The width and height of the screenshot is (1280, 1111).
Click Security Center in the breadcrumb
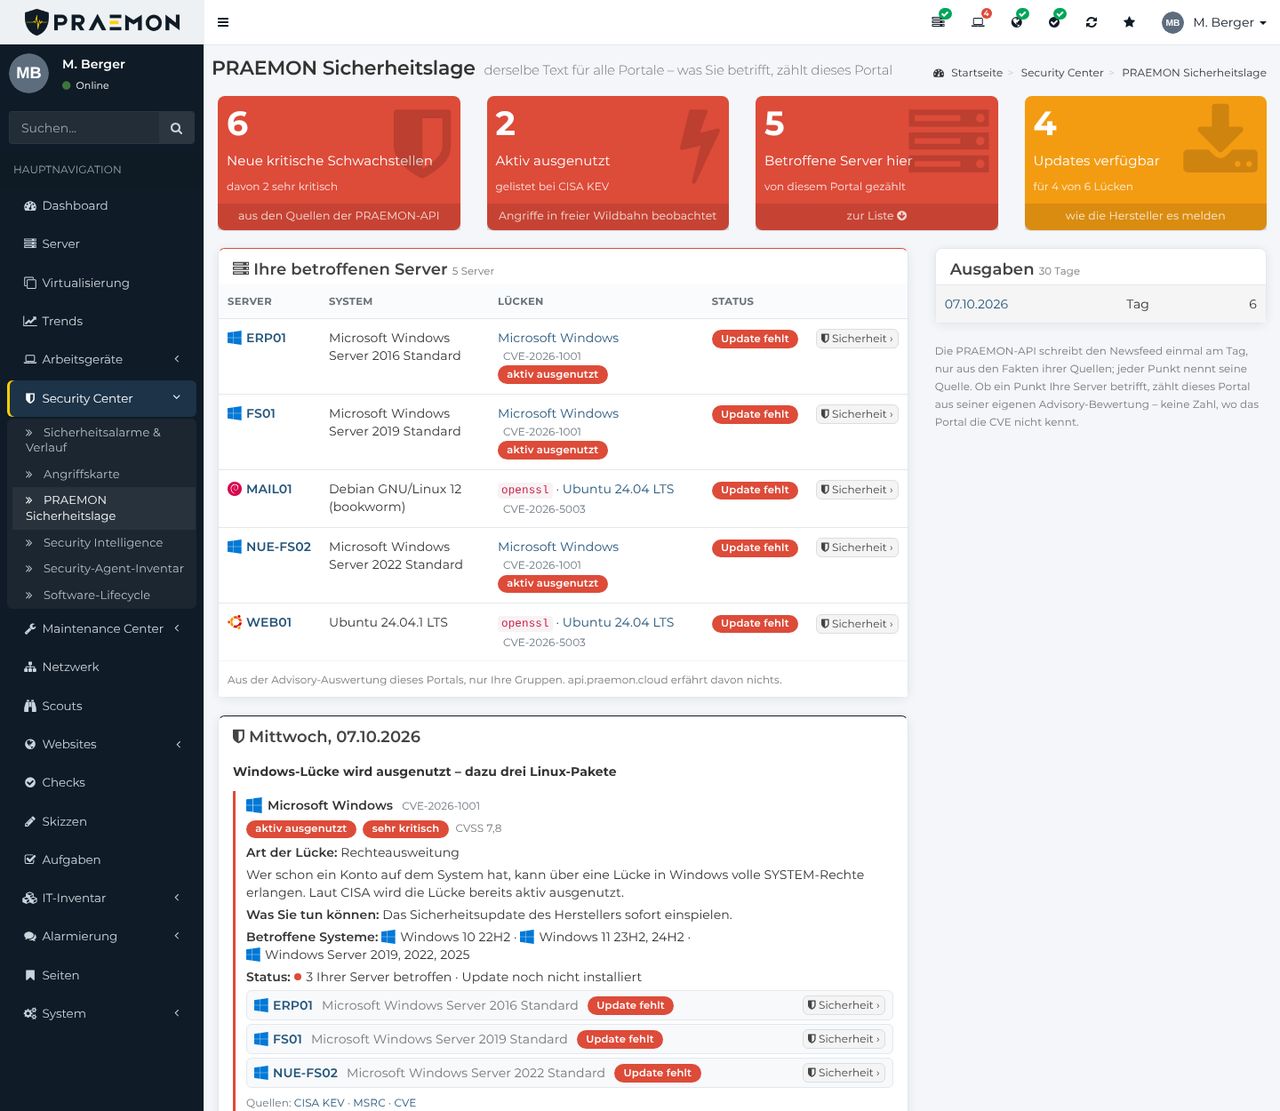click(x=1062, y=73)
